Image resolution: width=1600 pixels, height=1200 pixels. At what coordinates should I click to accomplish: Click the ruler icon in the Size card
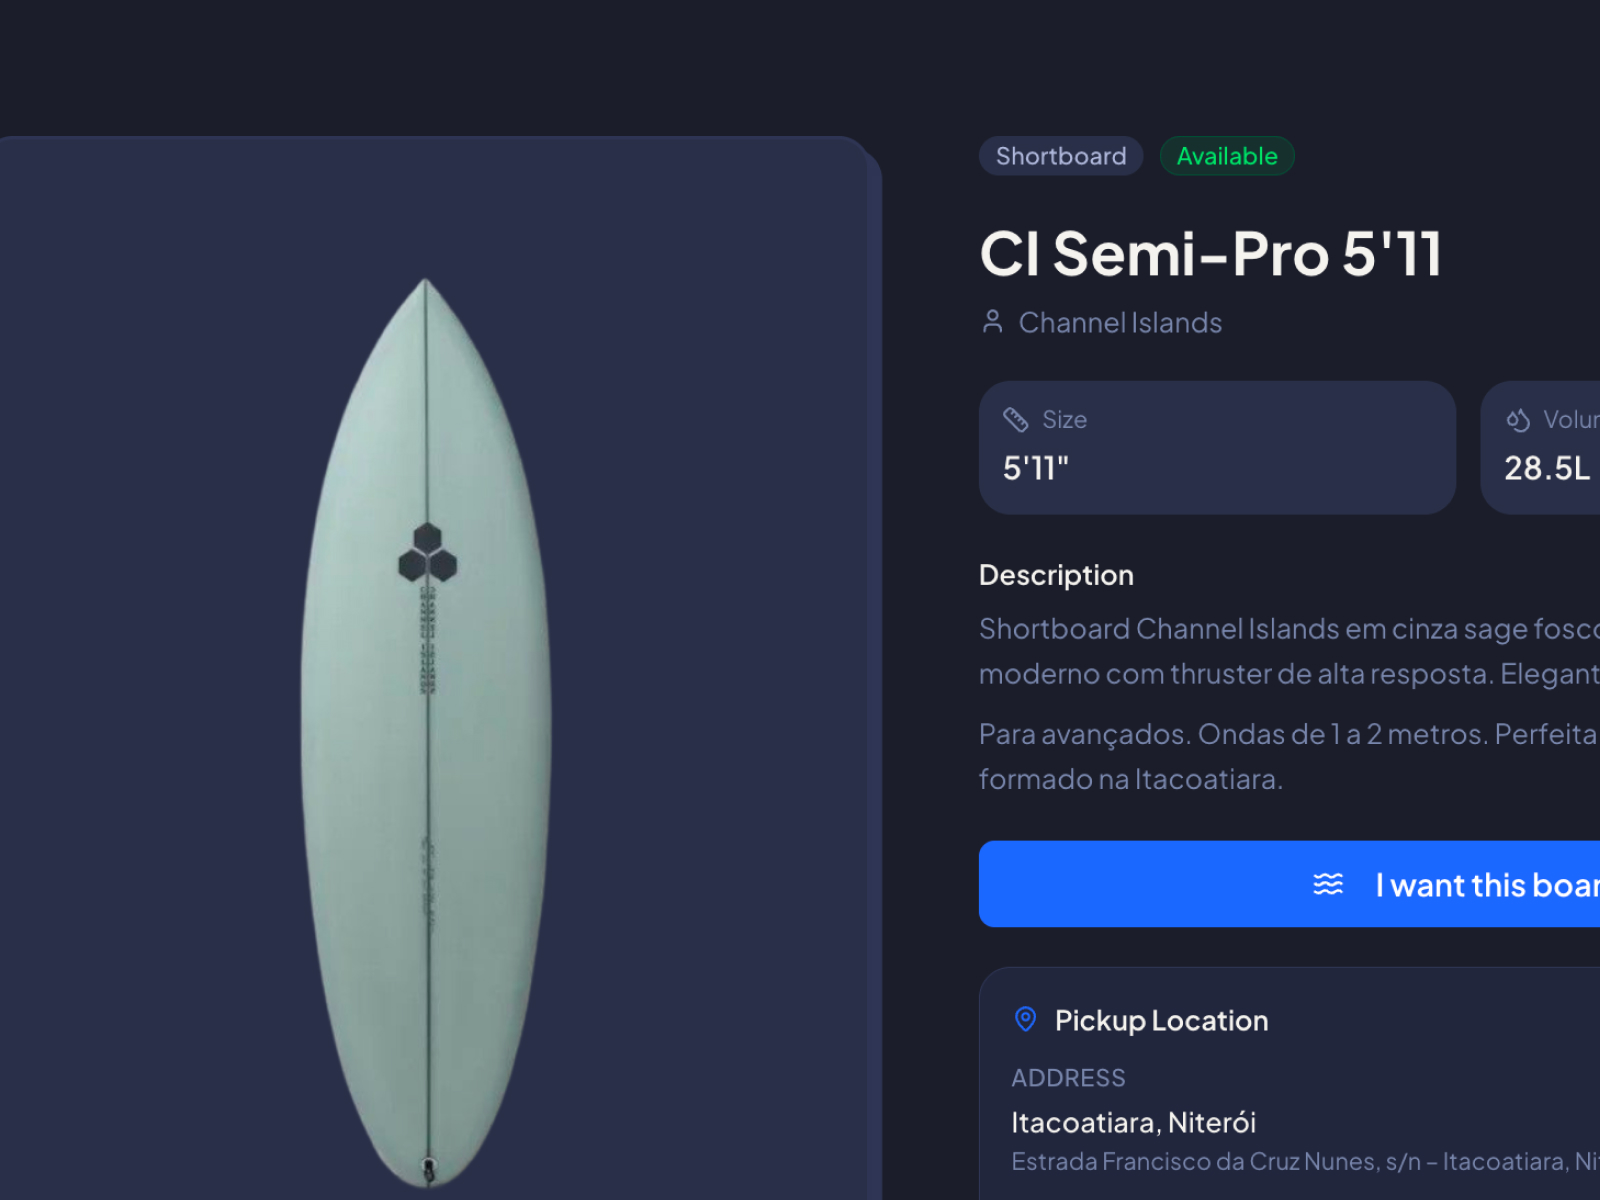click(x=1016, y=420)
